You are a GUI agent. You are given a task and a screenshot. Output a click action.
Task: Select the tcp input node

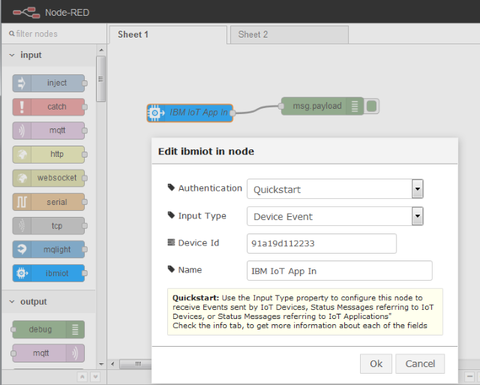49,226
